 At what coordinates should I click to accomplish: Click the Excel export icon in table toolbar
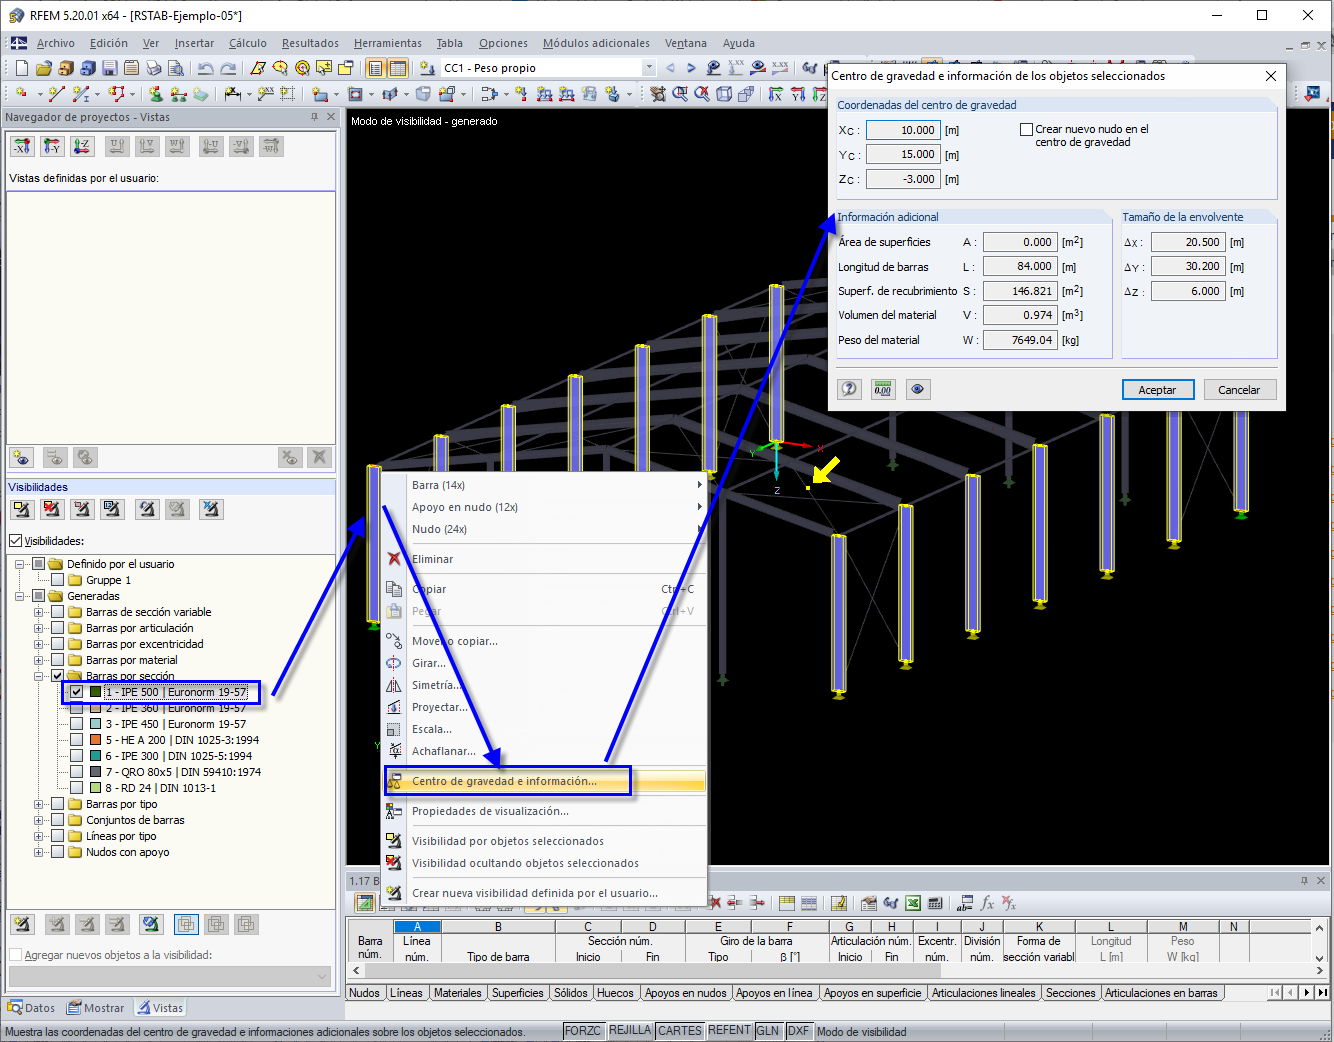pos(913,903)
